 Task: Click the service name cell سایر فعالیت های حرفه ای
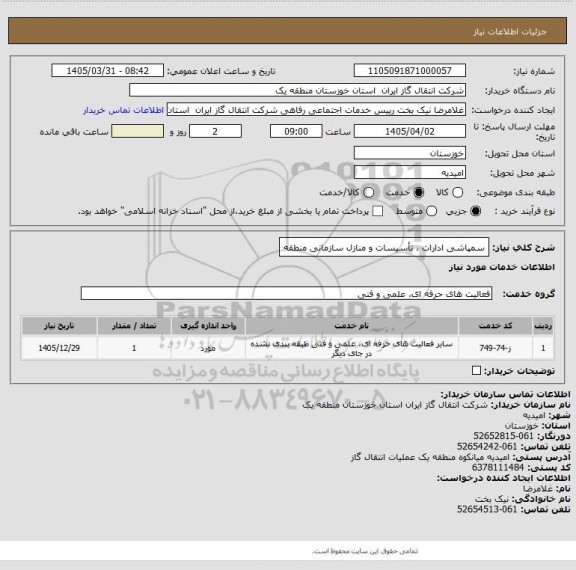point(352,348)
